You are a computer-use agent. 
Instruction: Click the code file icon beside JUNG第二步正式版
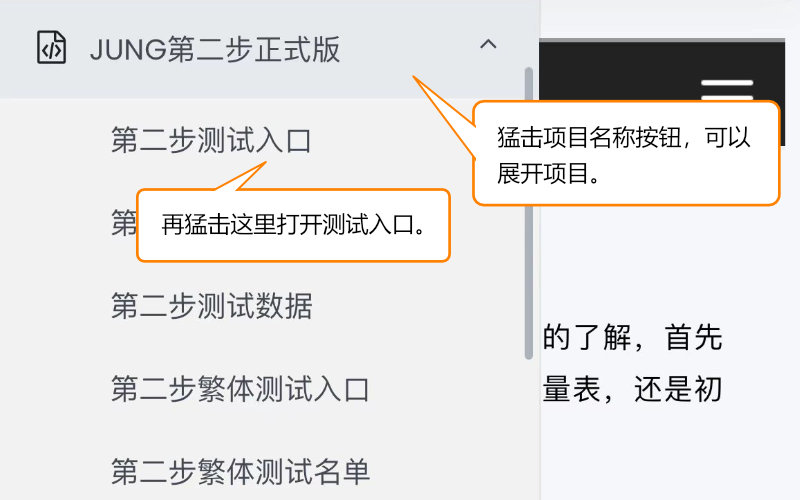(52, 48)
